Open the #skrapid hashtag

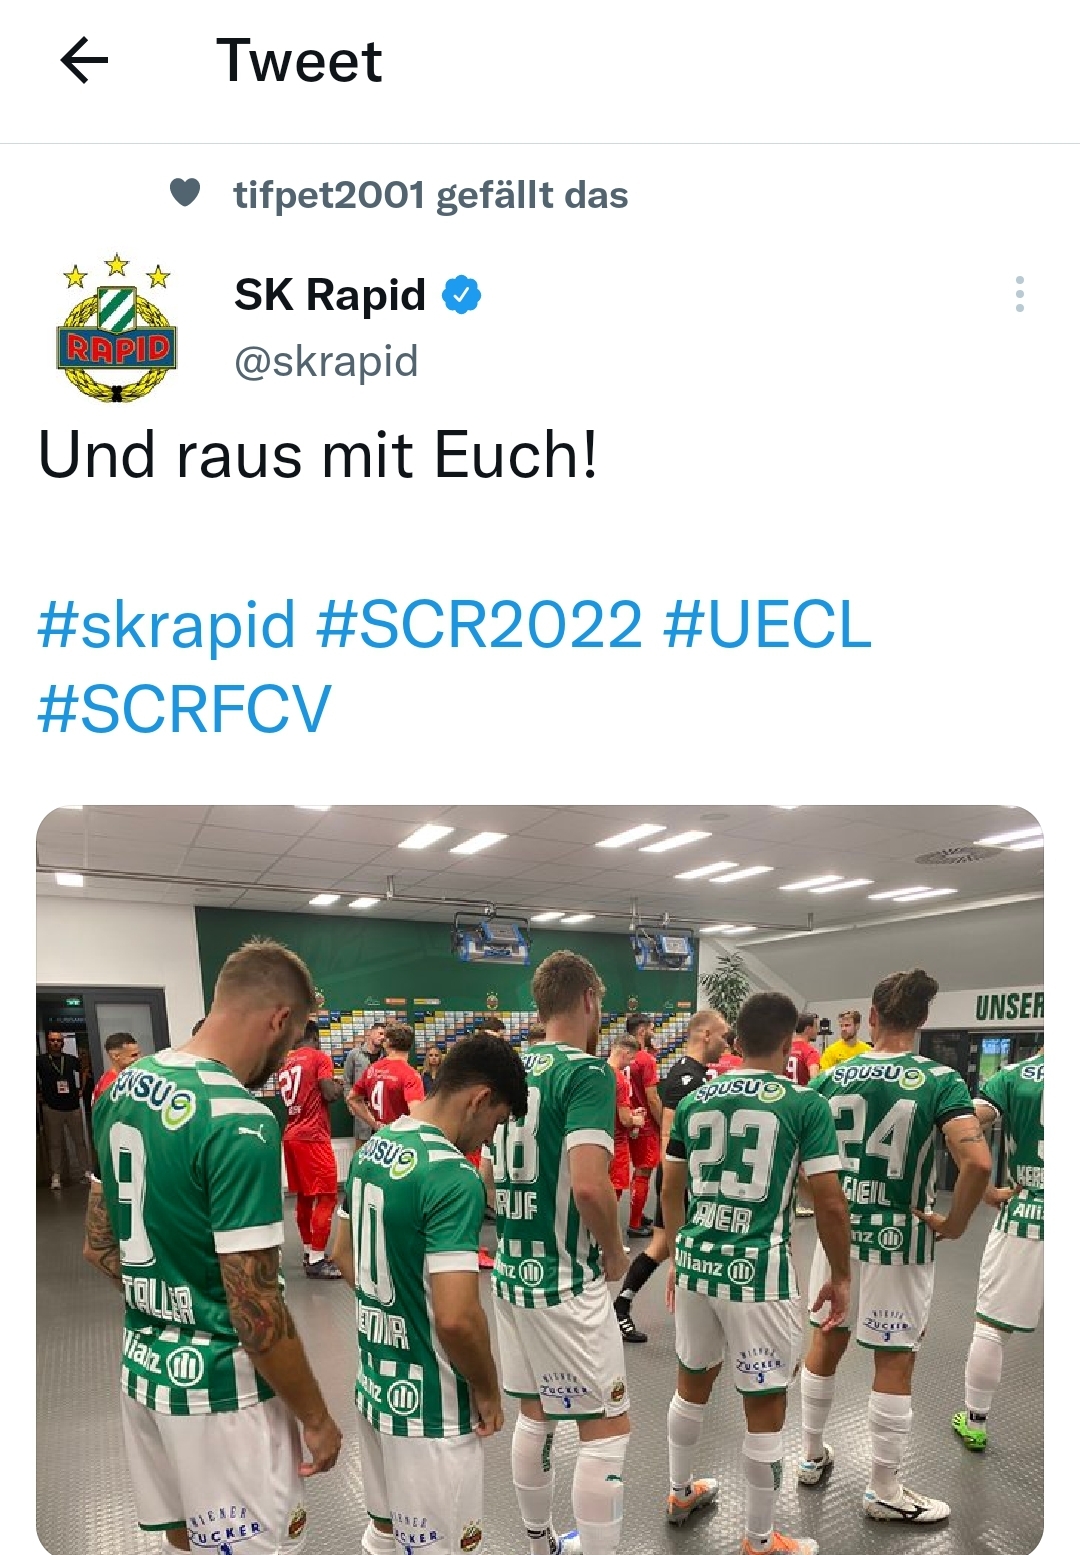pos(167,625)
